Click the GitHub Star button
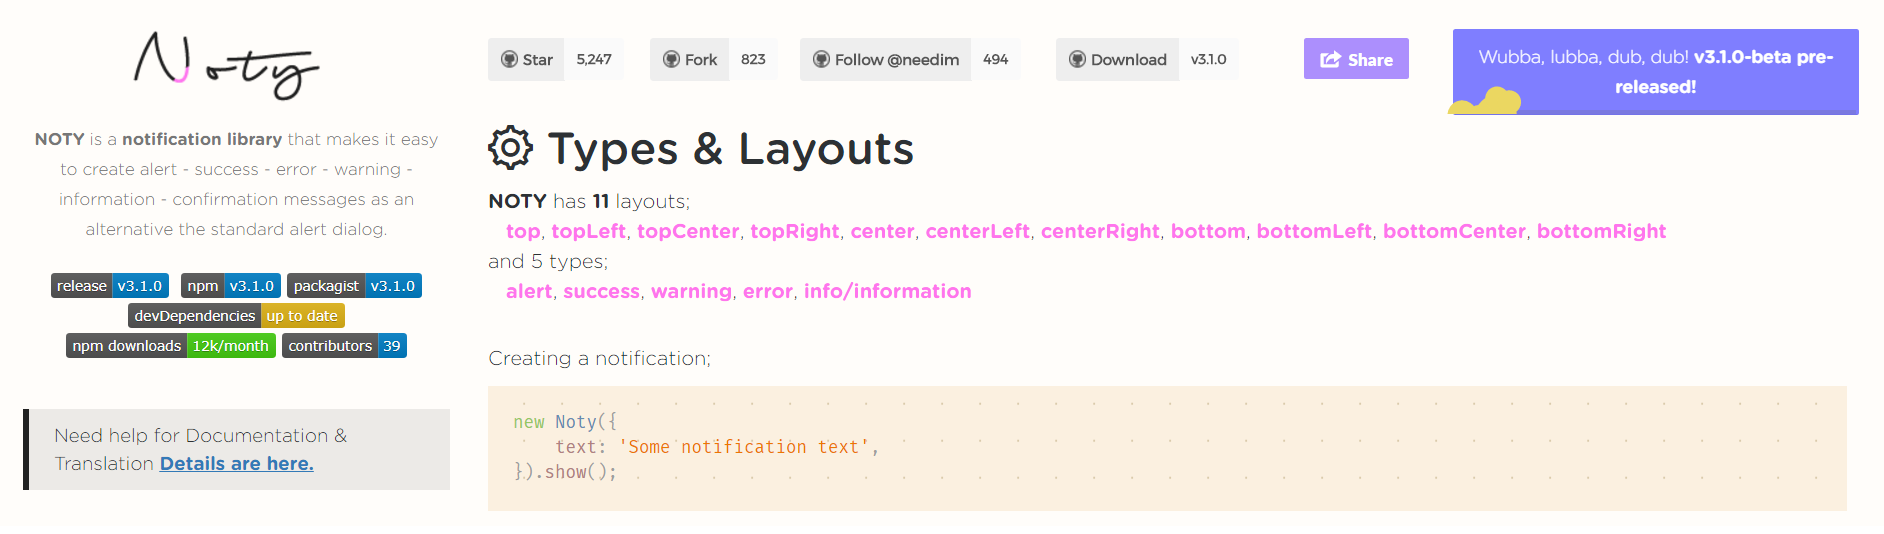This screenshot has width=1884, height=534. coord(527,60)
